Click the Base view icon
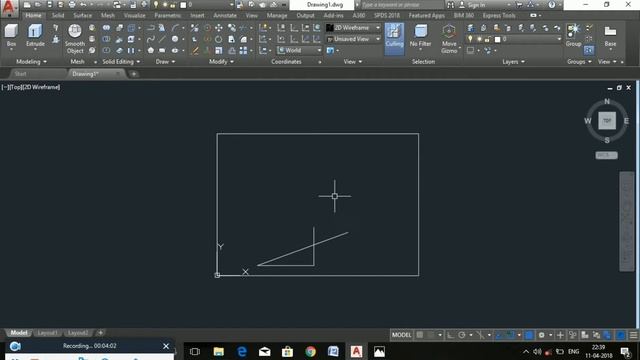Viewport: 640px width, 360px height. click(610, 35)
